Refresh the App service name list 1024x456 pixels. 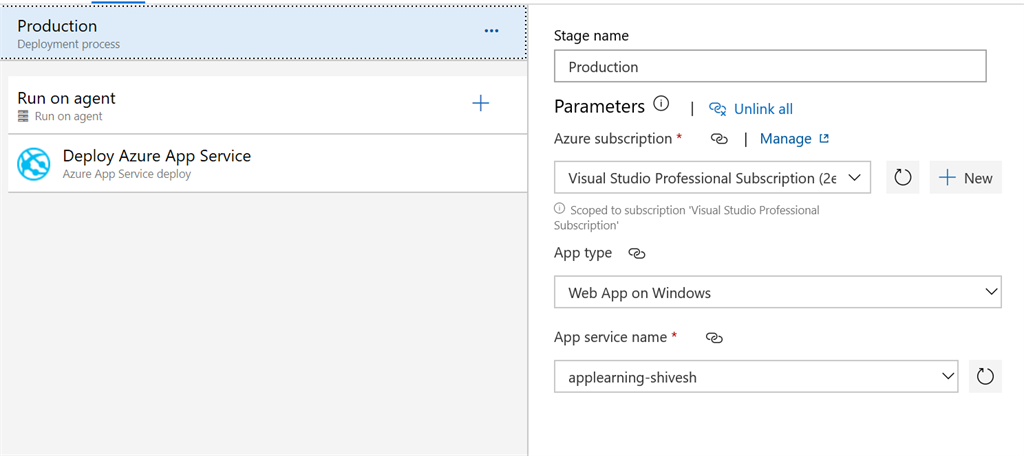pos(985,376)
